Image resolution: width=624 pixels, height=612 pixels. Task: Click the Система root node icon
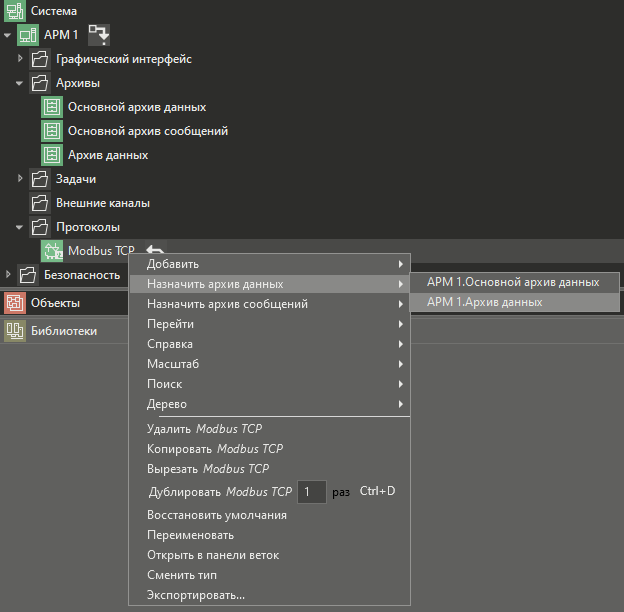coord(15,11)
